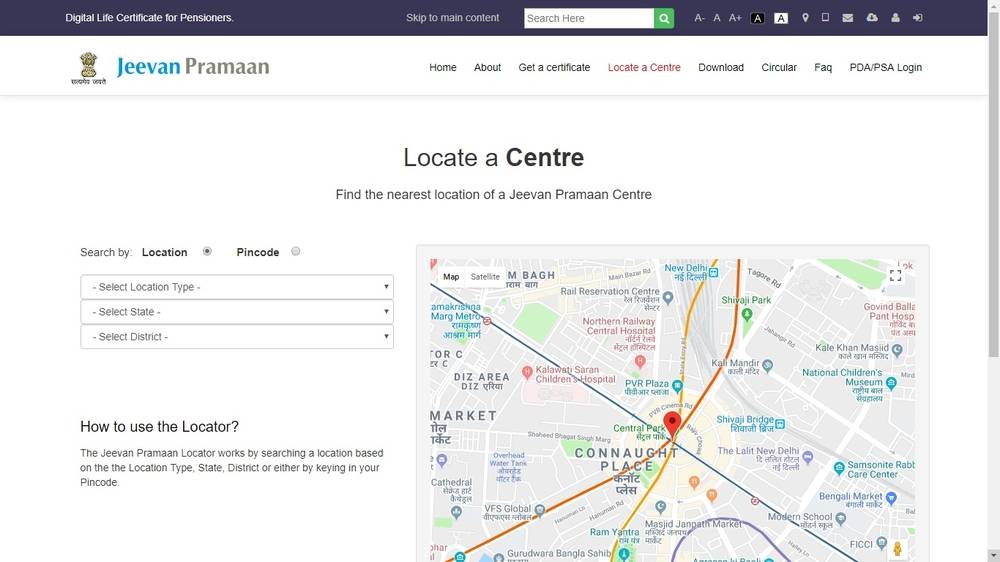Open the Select State dropdown
This screenshot has height=562, width=1000.
tap(237, 312)
